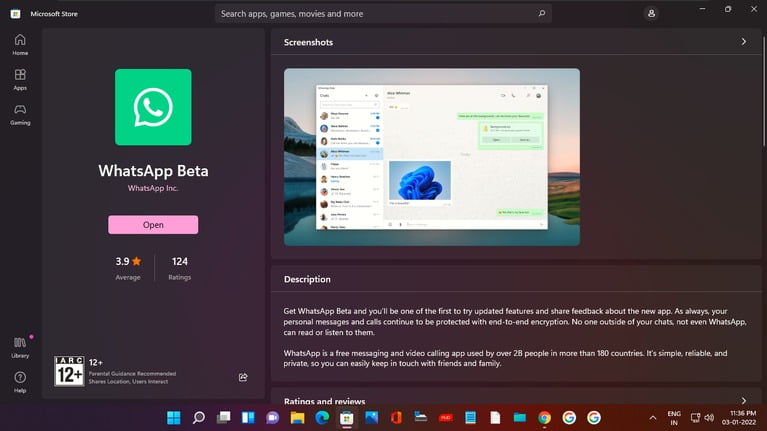Screen dimensions: 767x431
Task: Open the WhatsApp Inc. publisher link
Action: [x=153, y=188]
